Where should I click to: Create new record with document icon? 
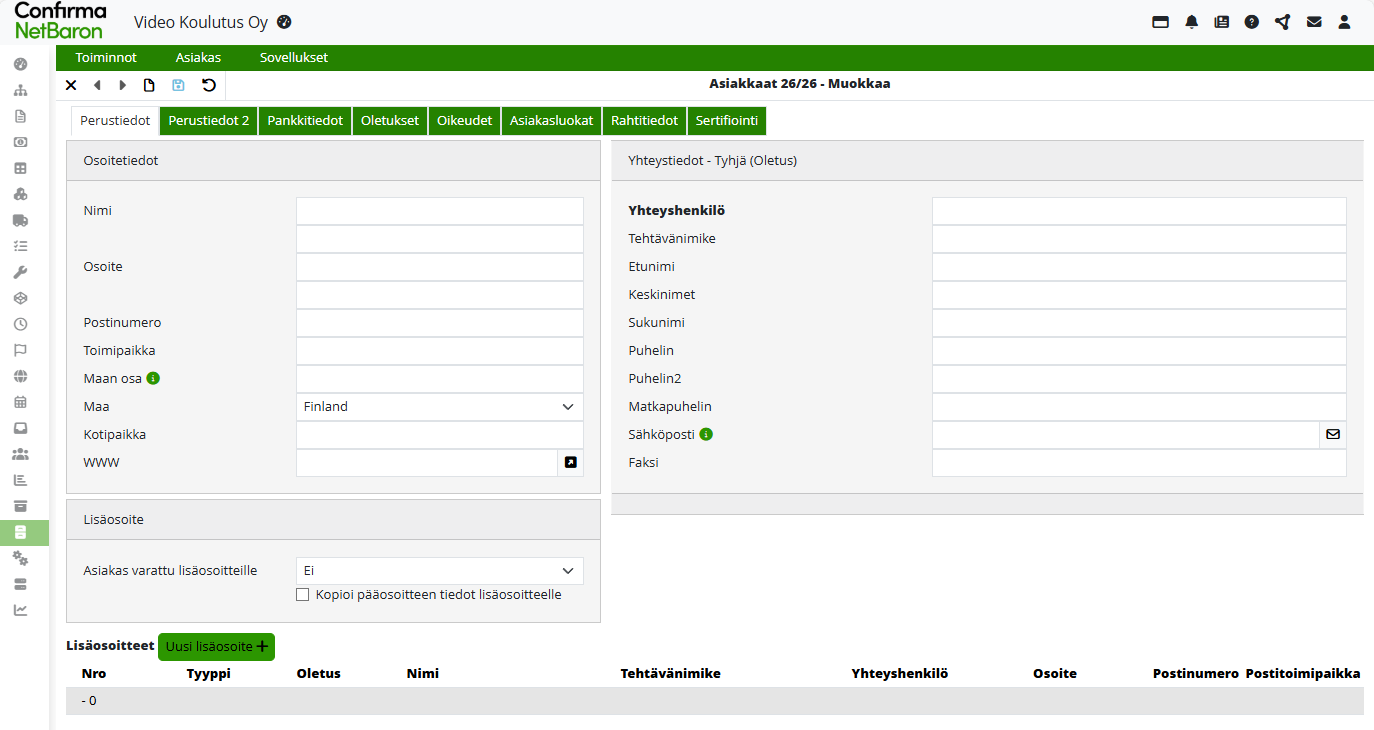point(149,85)
